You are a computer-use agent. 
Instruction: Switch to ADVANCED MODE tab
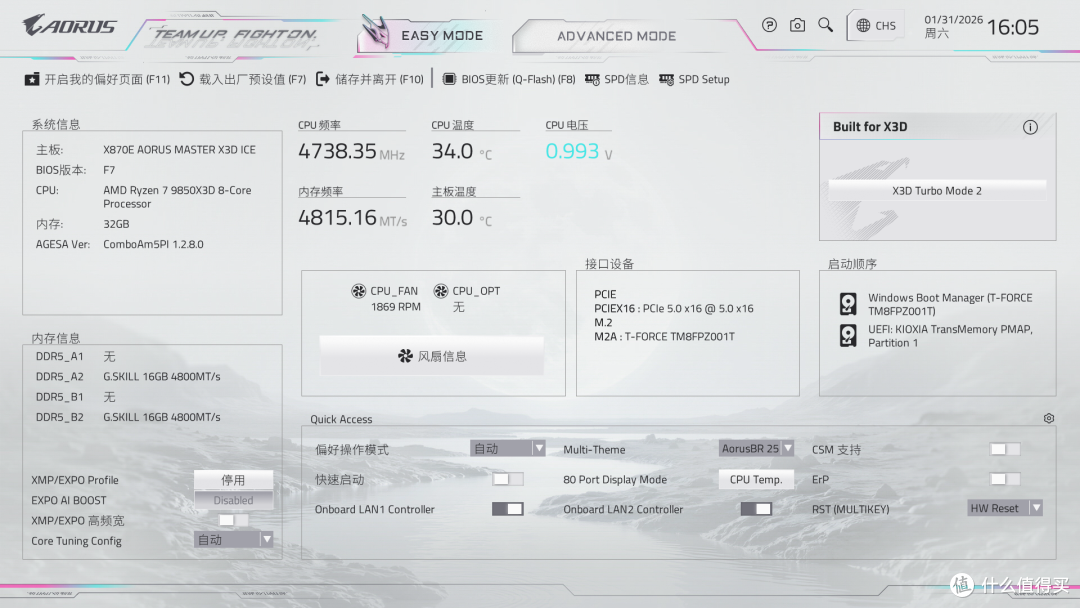tap(616, 36)
